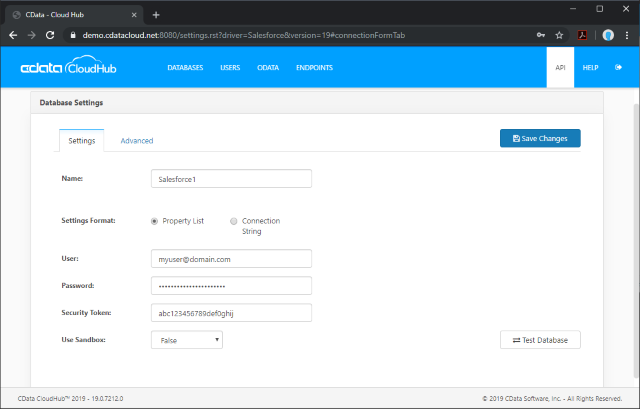Bookmark this page with the star icon
The image size is (640, 409).
pos(559,36)
